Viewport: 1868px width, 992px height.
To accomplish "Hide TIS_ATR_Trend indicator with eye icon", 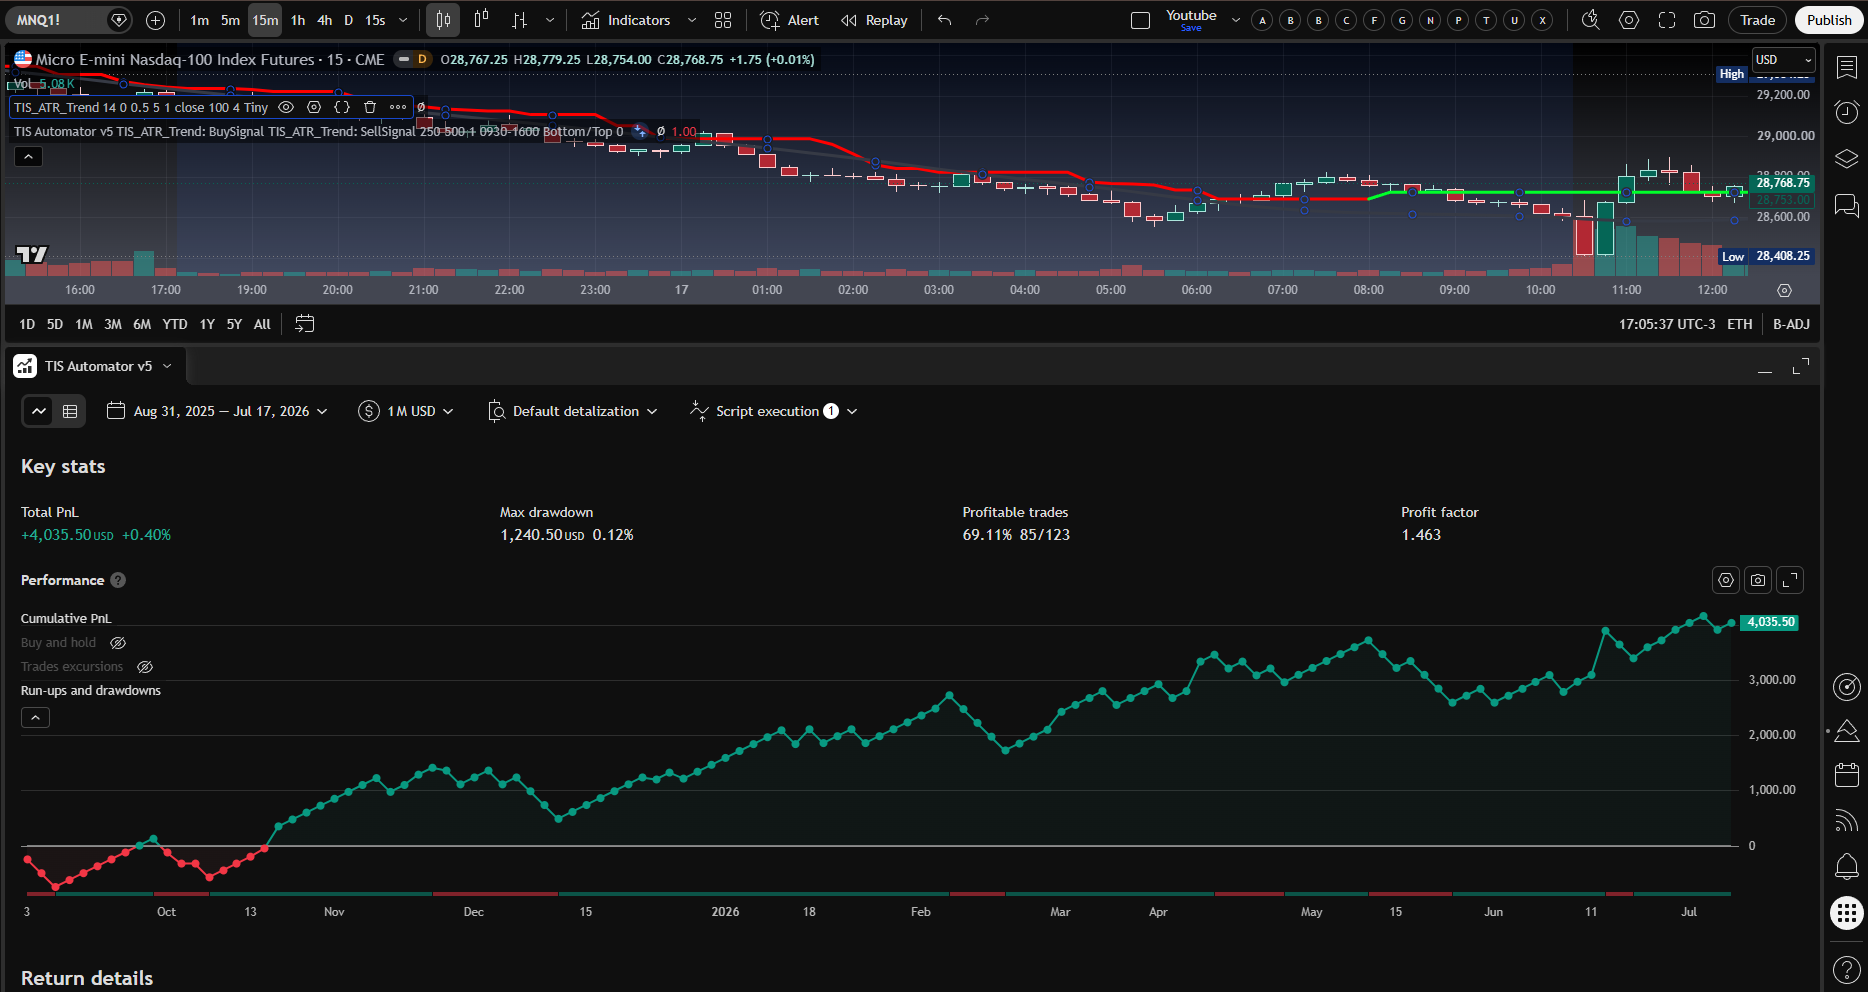I will (x=286, y=107).
